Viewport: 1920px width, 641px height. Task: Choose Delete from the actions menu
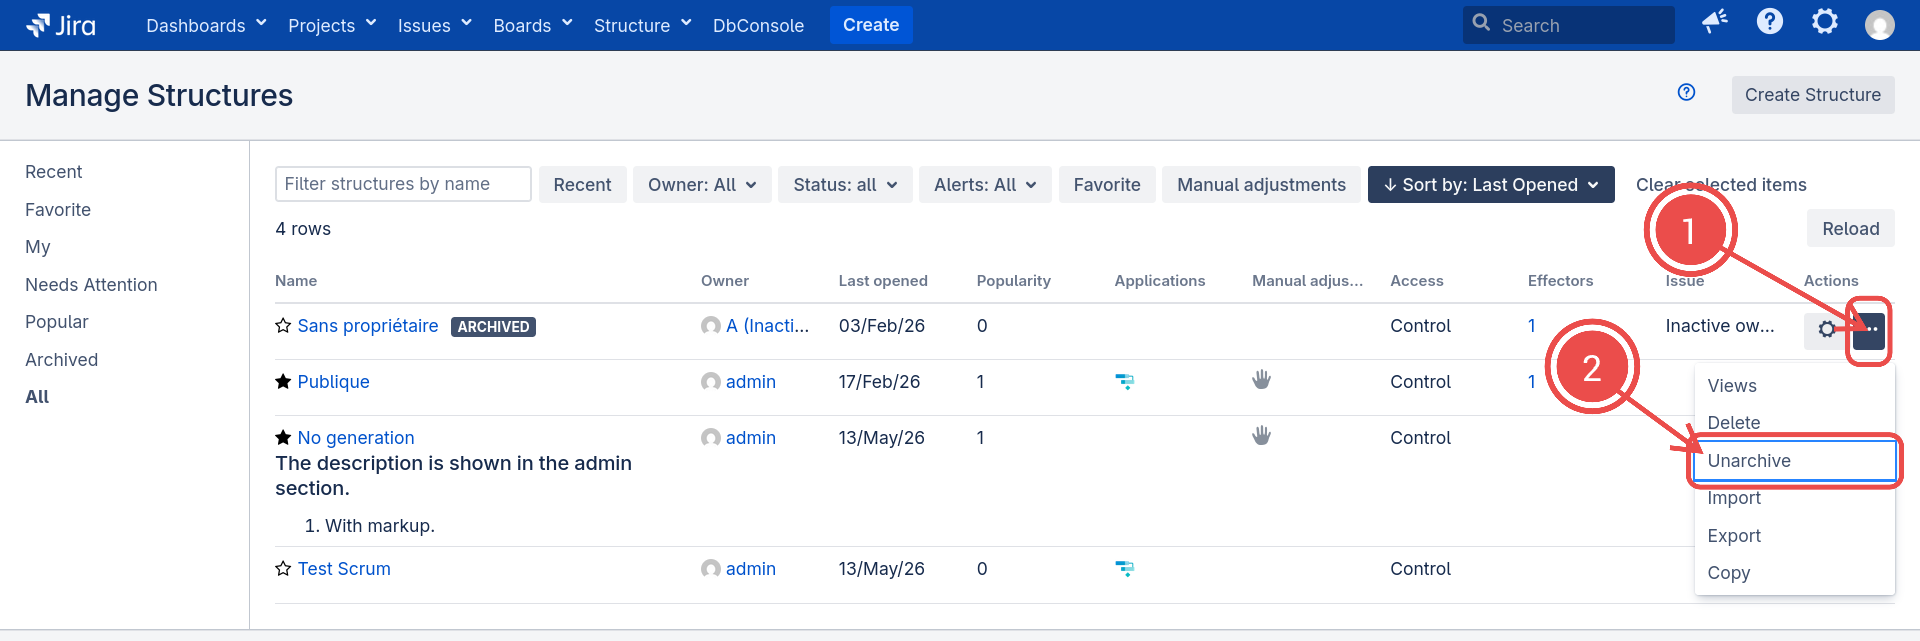pos(1795,423)
